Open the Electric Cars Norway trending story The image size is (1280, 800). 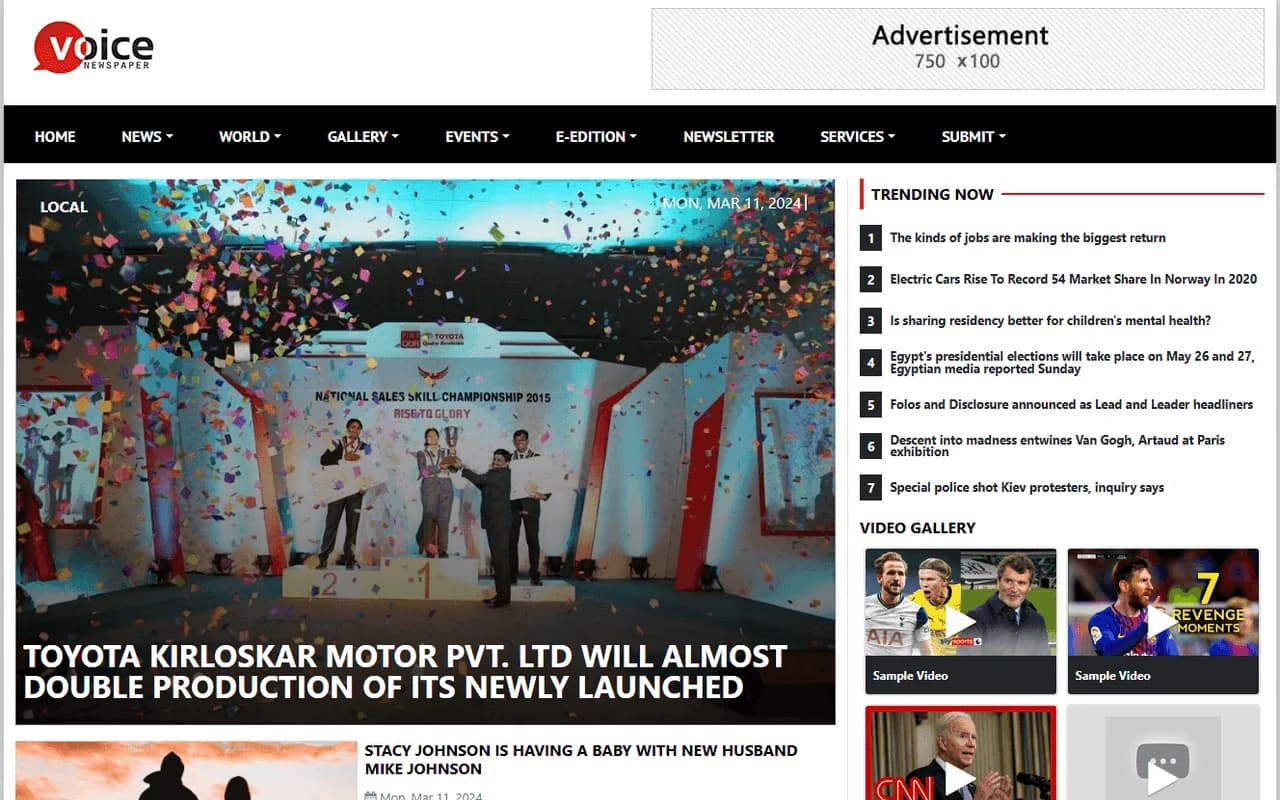(x=1070, y=279)
